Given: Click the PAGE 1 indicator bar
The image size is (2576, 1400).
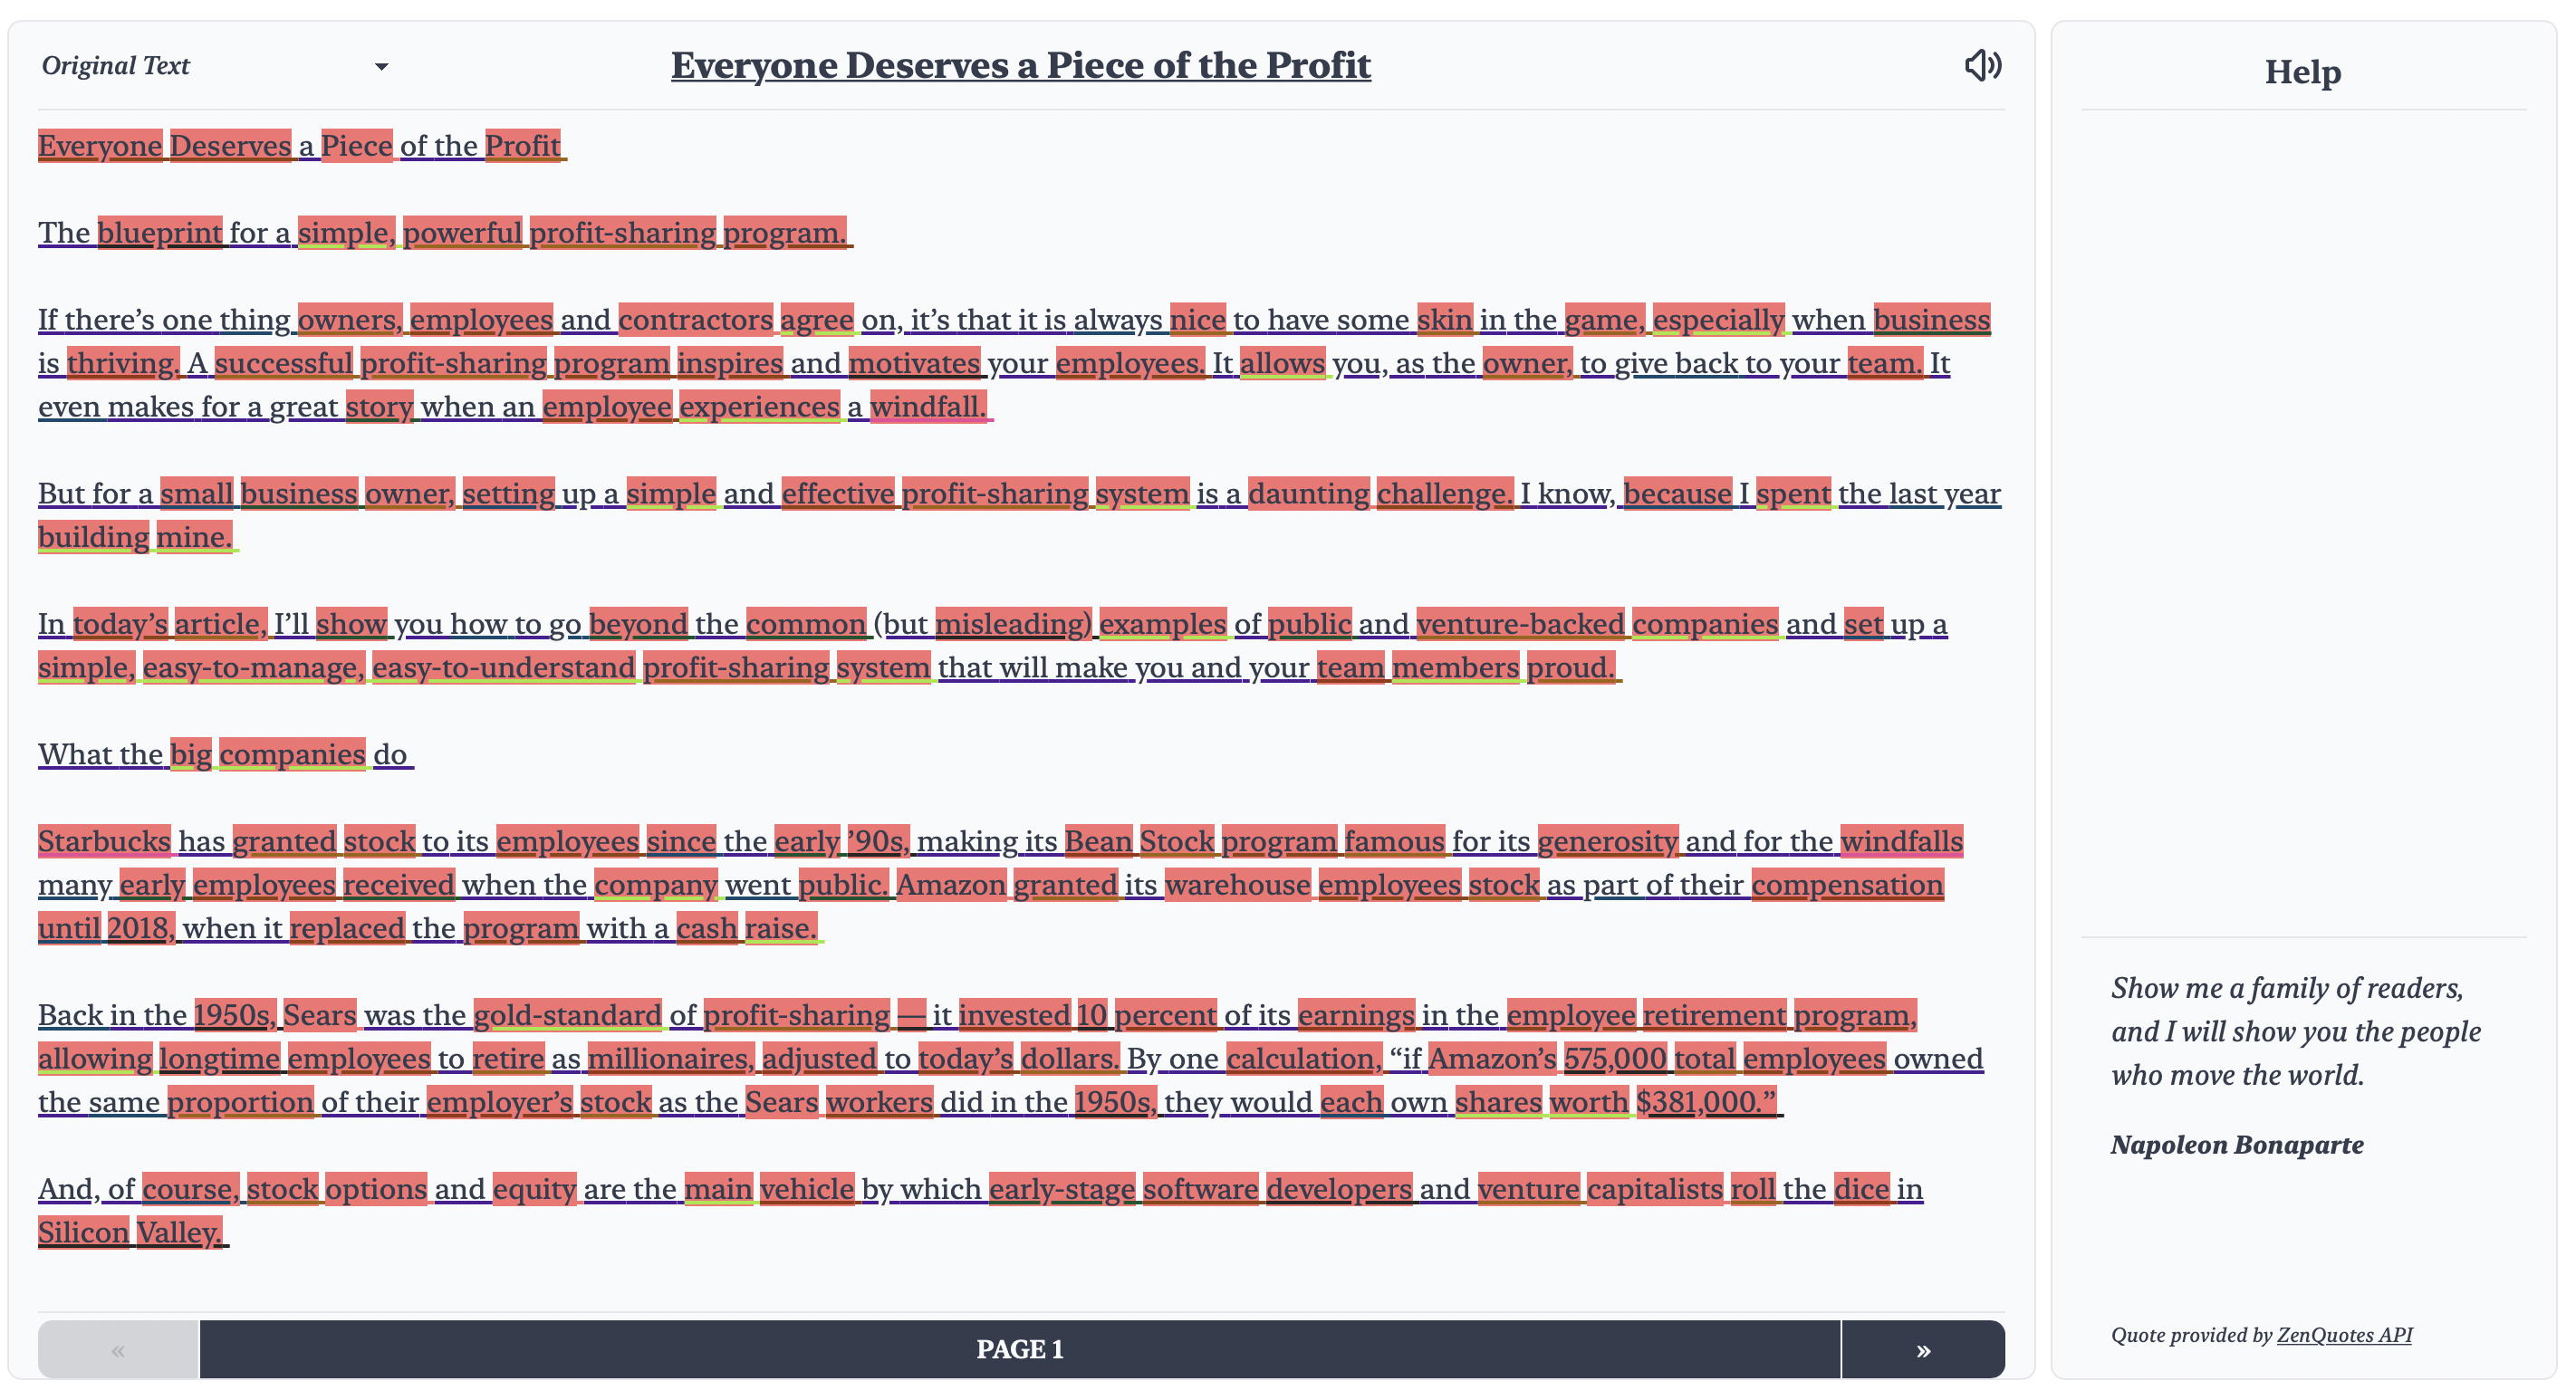Looking at the screenshot, I should tap(1019, 1350).
